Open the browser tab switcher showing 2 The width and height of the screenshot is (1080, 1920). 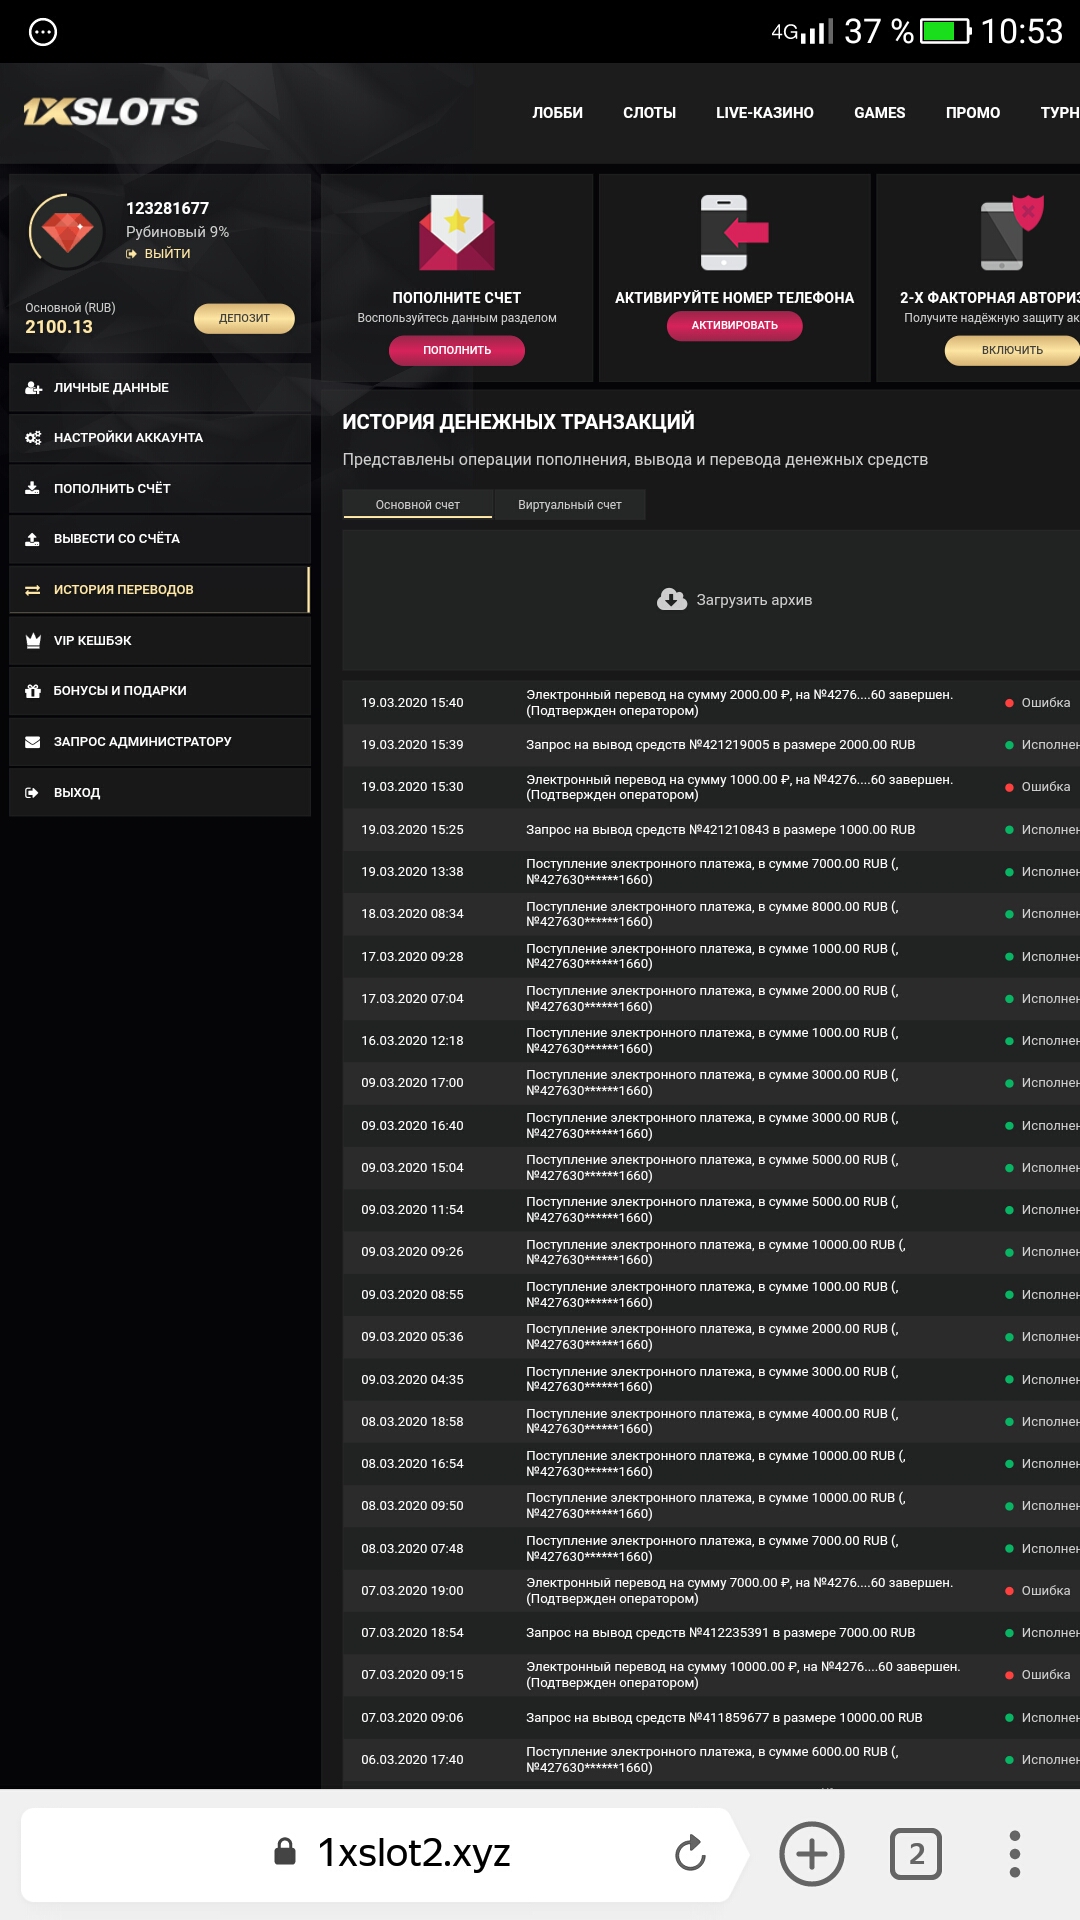point(915,1854)
